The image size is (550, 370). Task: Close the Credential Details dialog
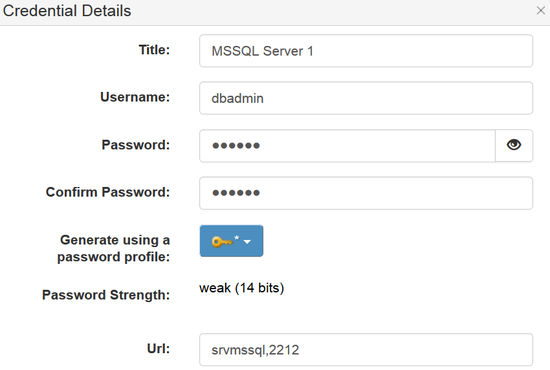pos(541,11)
